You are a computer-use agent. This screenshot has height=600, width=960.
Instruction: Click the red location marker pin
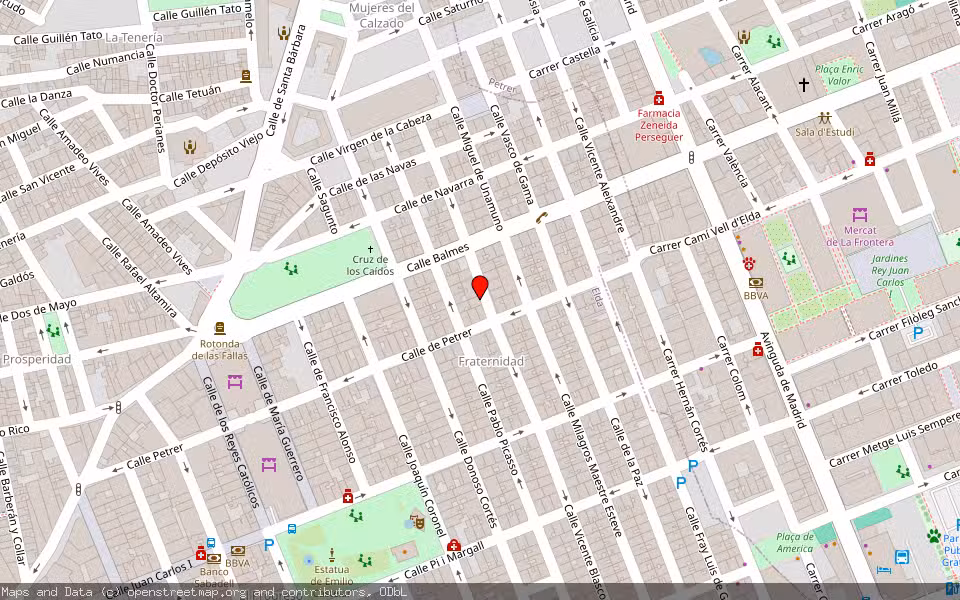(x=480, y=287)
